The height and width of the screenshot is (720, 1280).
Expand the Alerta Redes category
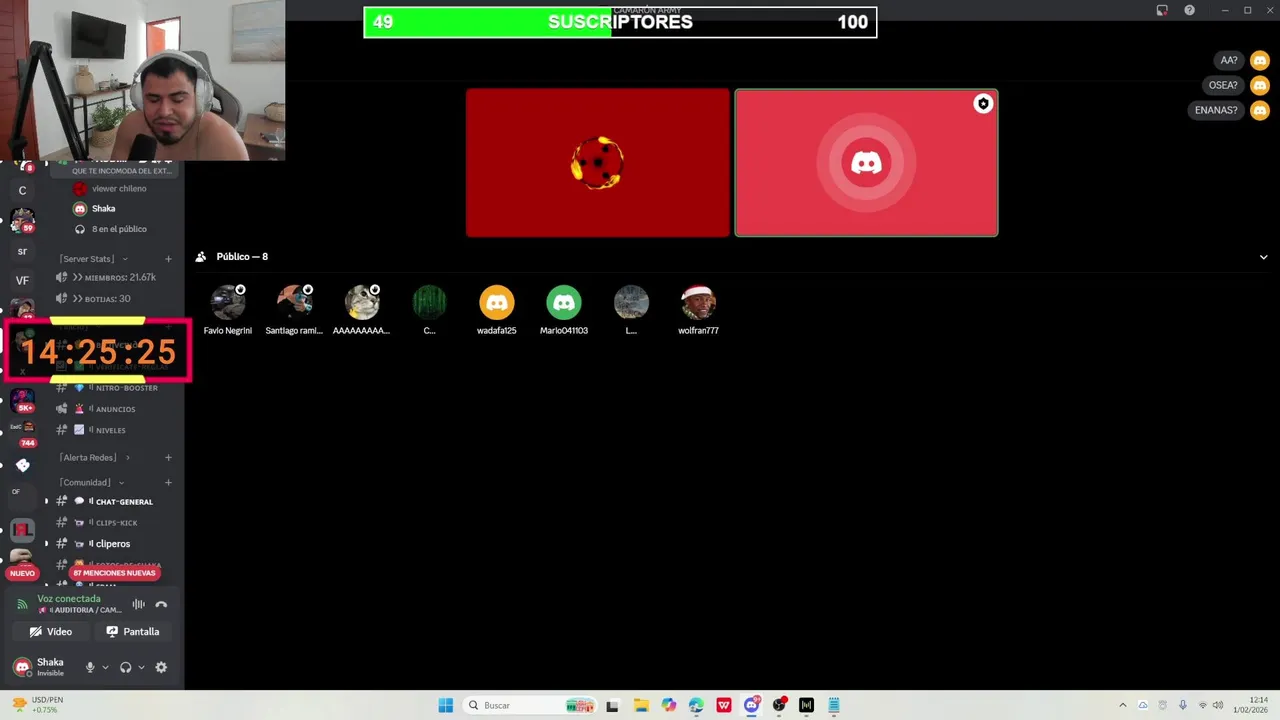tap(94, 457)
